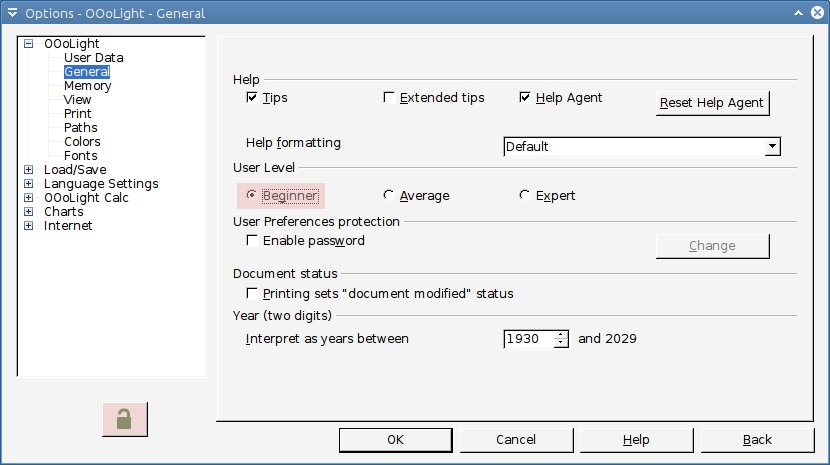Expand the Charts tree node
Viewport: 830px width, 465px height.
coord(29,211)
